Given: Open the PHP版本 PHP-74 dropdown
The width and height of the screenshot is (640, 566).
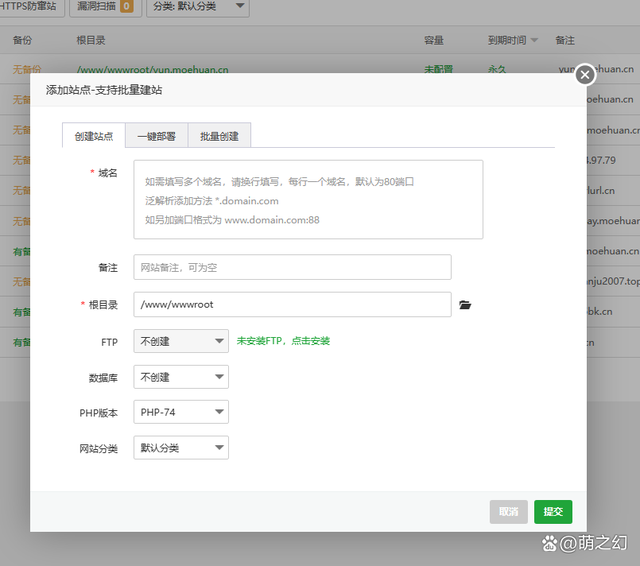Looking at the screenshot, I should tap(181, 412).
